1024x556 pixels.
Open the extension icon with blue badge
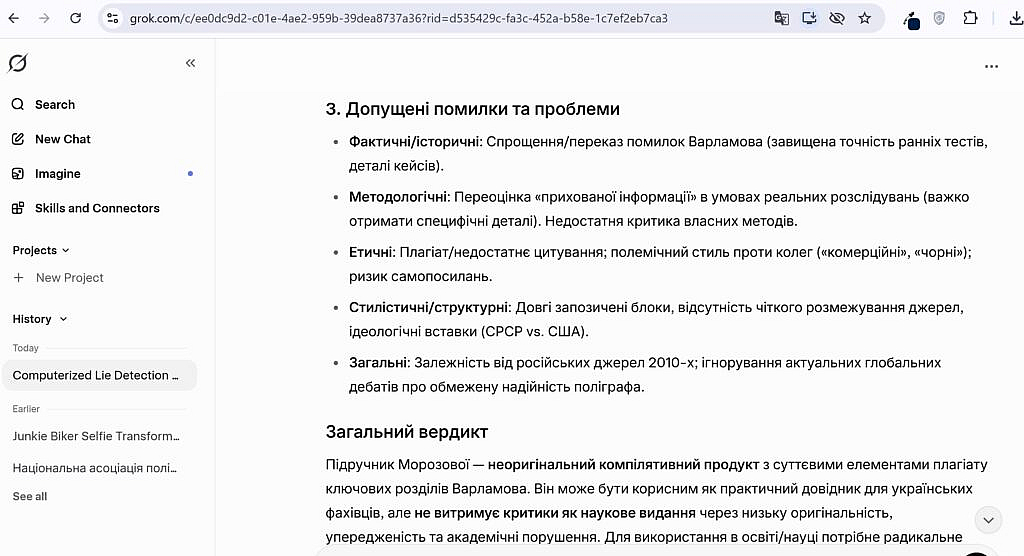click(x=912, y=20)
